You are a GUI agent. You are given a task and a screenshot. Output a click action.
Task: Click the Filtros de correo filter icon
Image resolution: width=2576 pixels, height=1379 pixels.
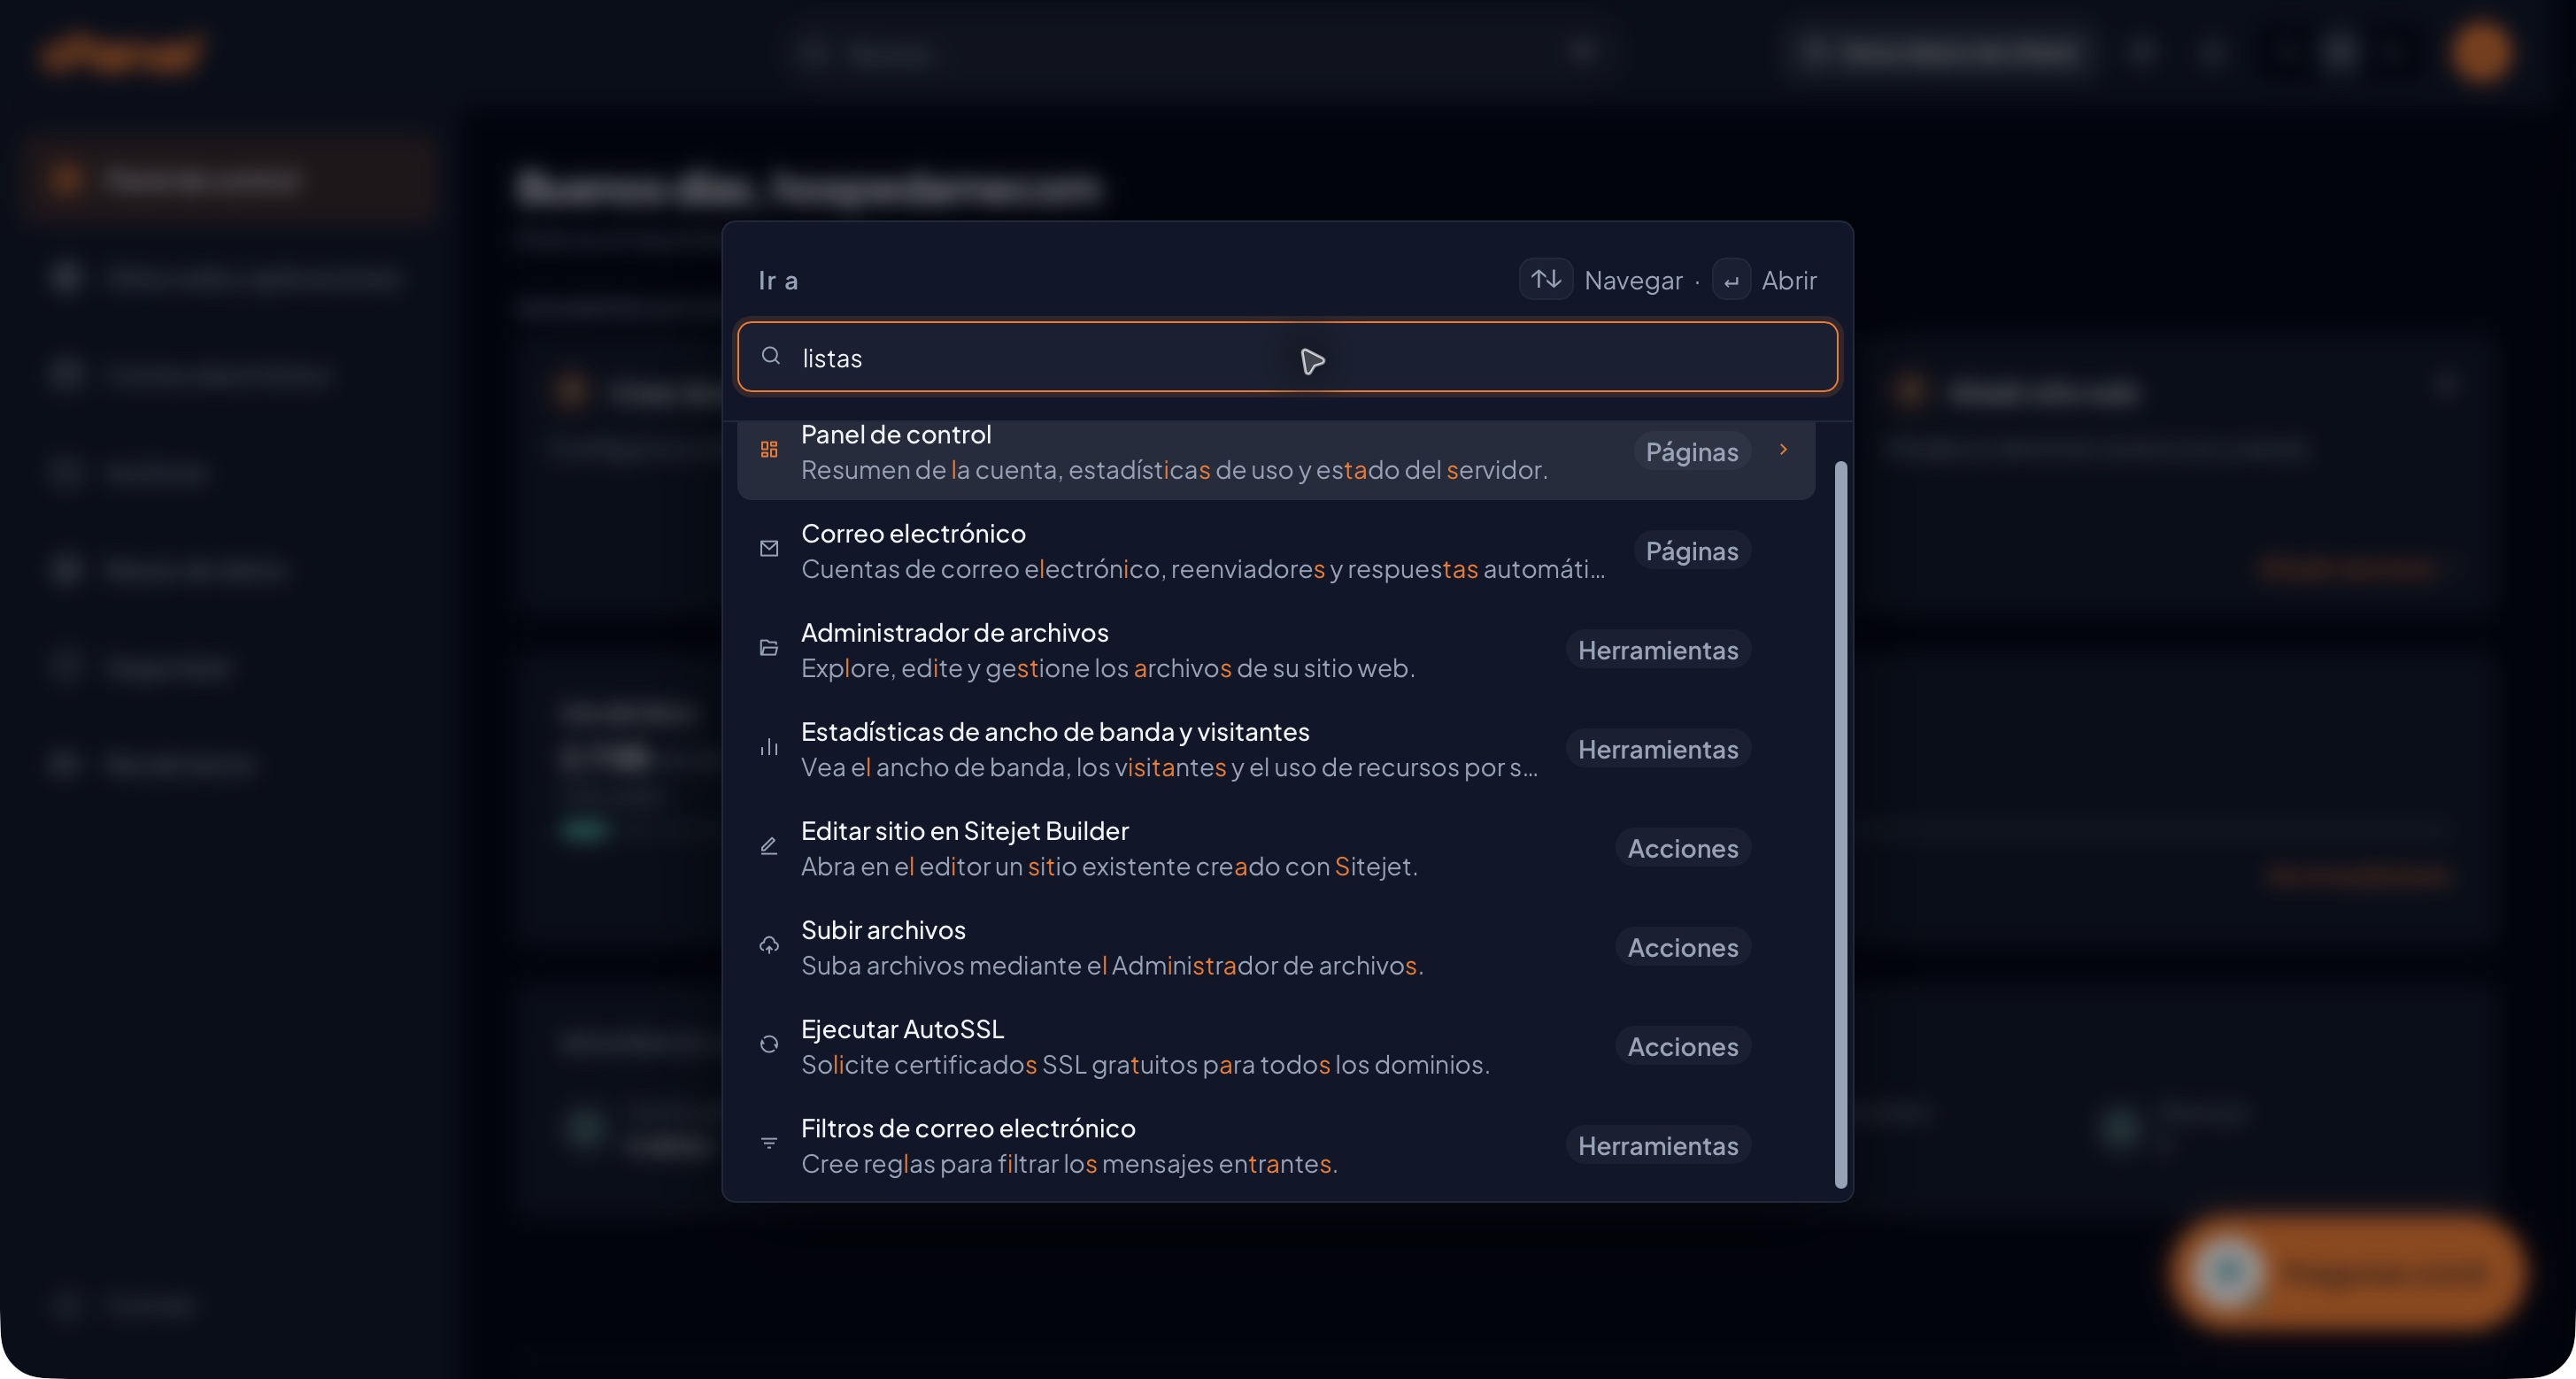tap(769, 1143)
